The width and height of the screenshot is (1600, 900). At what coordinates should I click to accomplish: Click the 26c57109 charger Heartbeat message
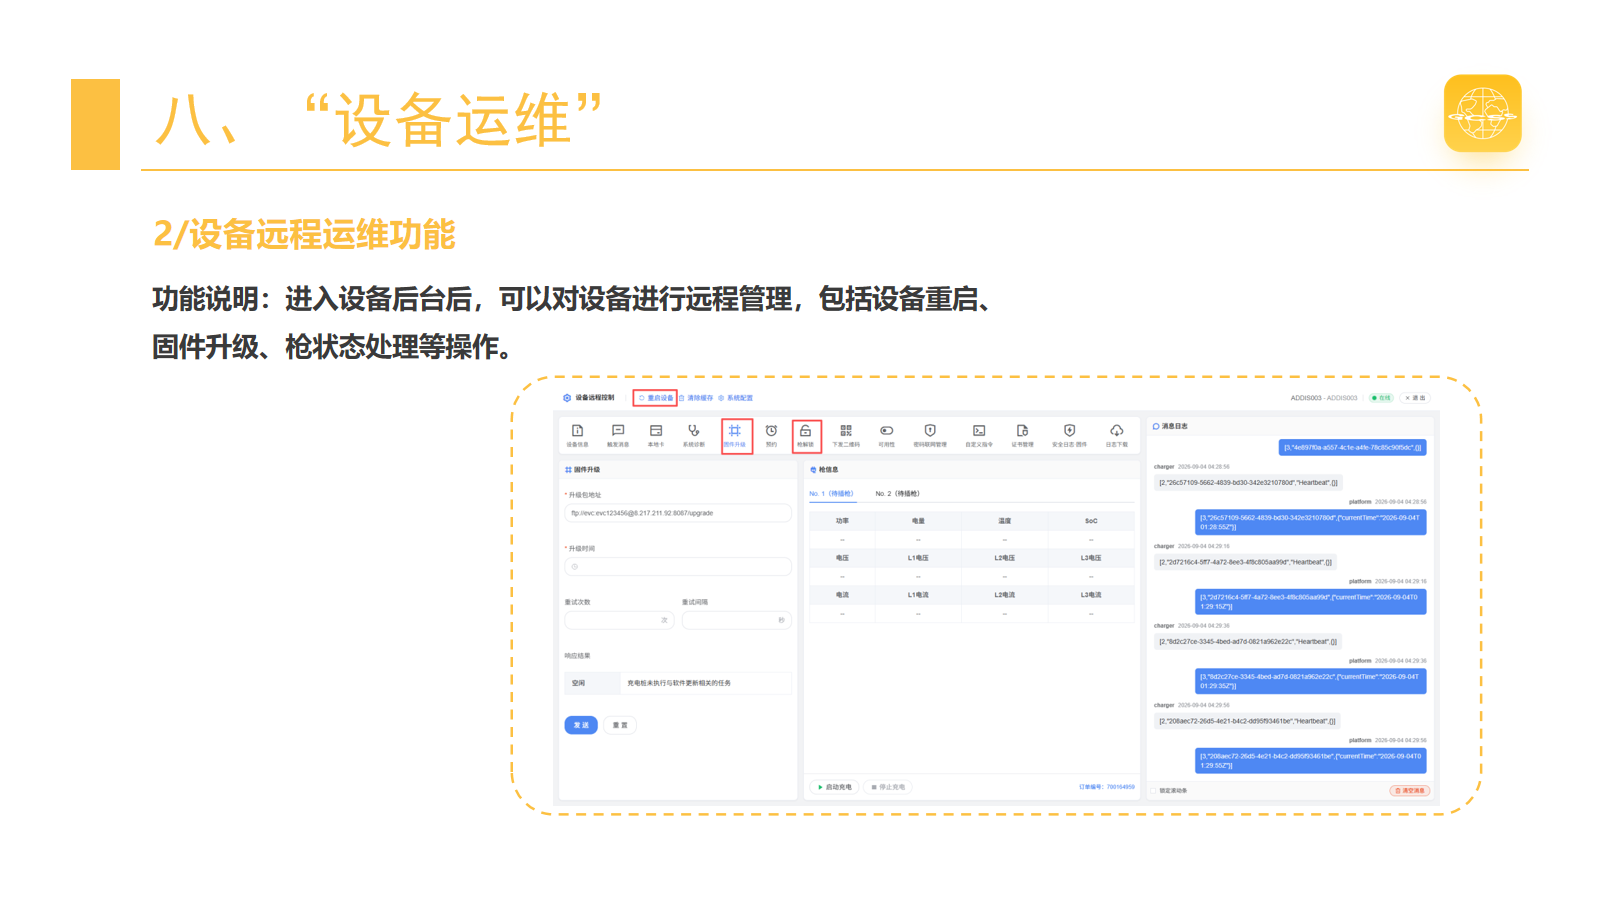tap(1248, 483)
